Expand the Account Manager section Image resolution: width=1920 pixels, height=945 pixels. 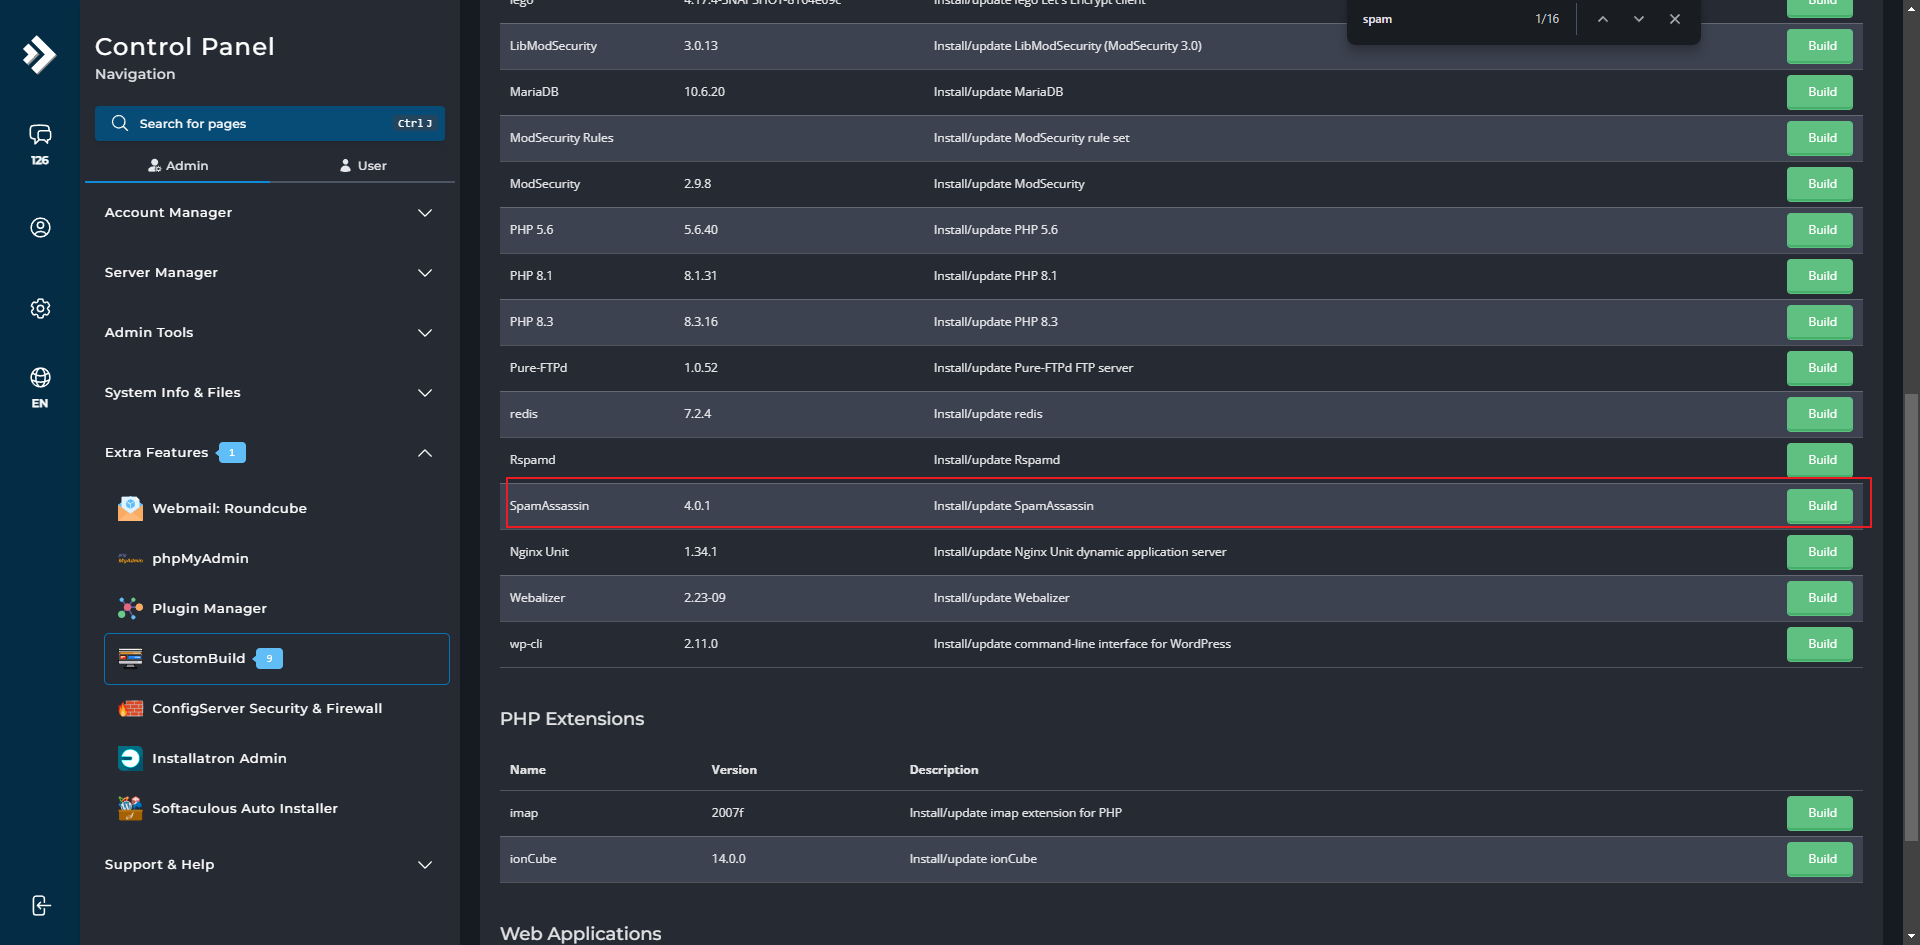coord(269,213)
